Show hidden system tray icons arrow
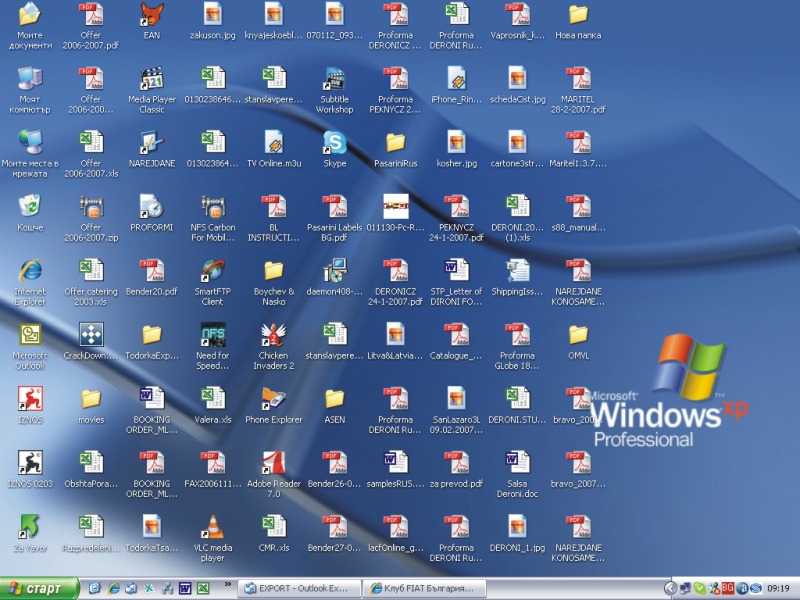This screenshot has width=800, height=600. [x=670, y=588]
